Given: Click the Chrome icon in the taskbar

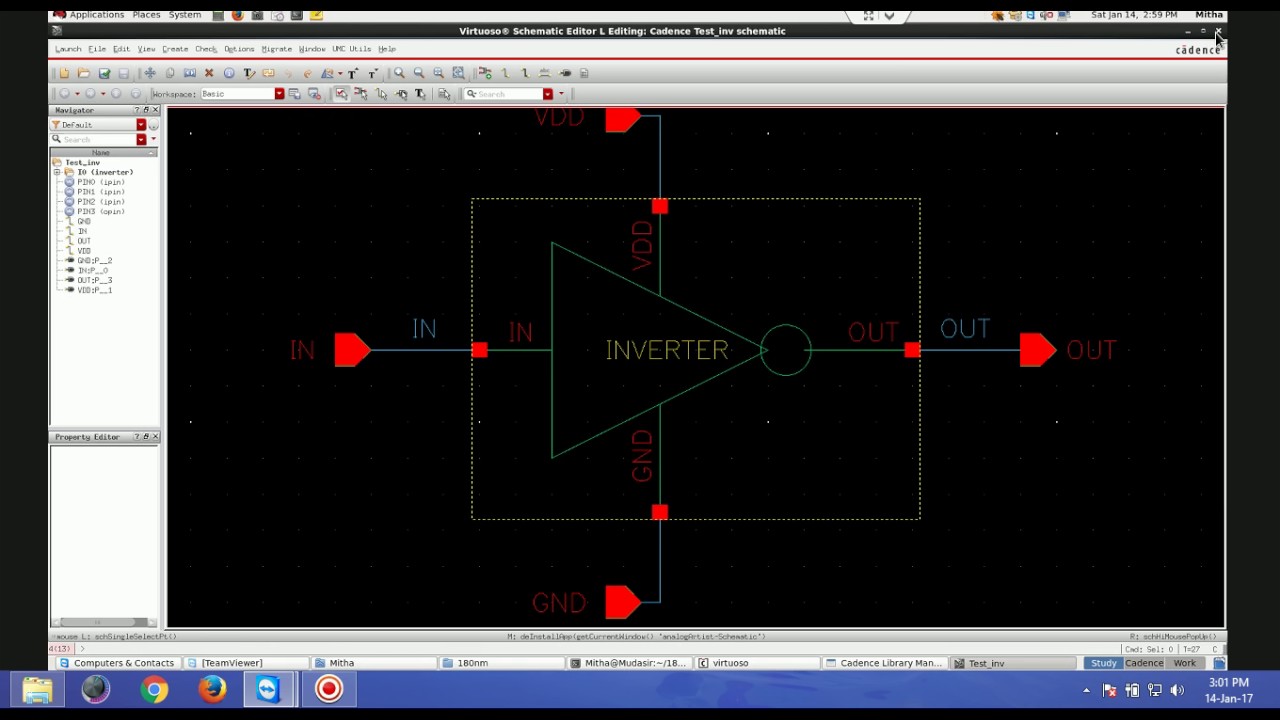Looking at the screenshot, I should tap(154, 689).
